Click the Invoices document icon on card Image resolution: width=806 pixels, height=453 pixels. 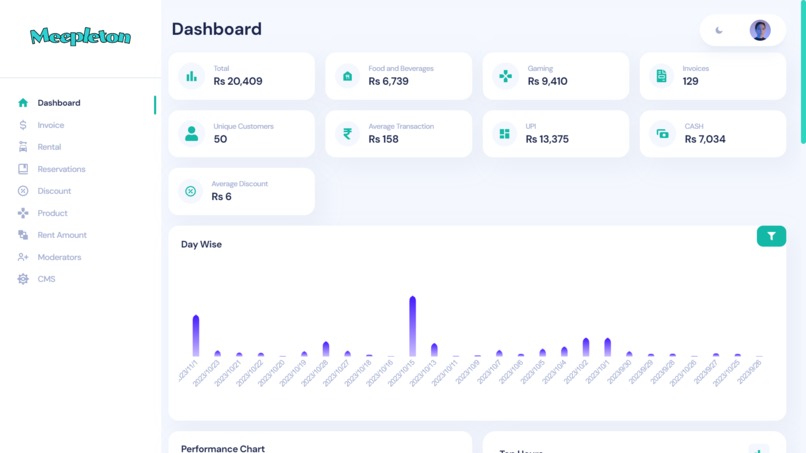coord(662,76)
